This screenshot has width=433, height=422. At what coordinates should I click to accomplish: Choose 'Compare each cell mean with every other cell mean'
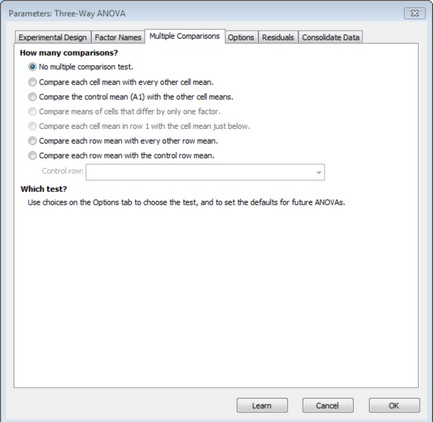[x=32, y=82]
